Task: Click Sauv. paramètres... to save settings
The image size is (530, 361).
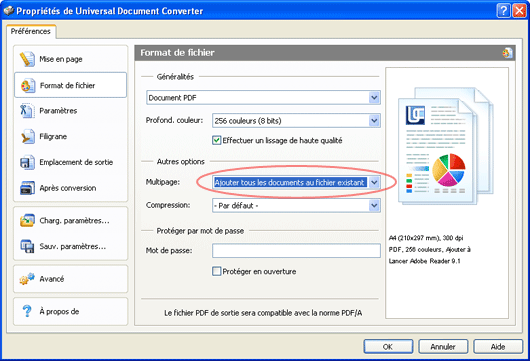Action: tap(70, 246)
